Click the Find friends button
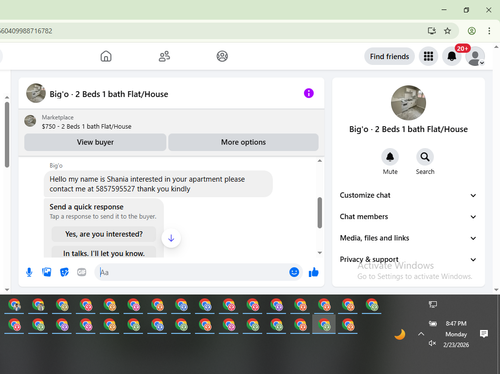500x374 pixels. click(x=389, y=57)
